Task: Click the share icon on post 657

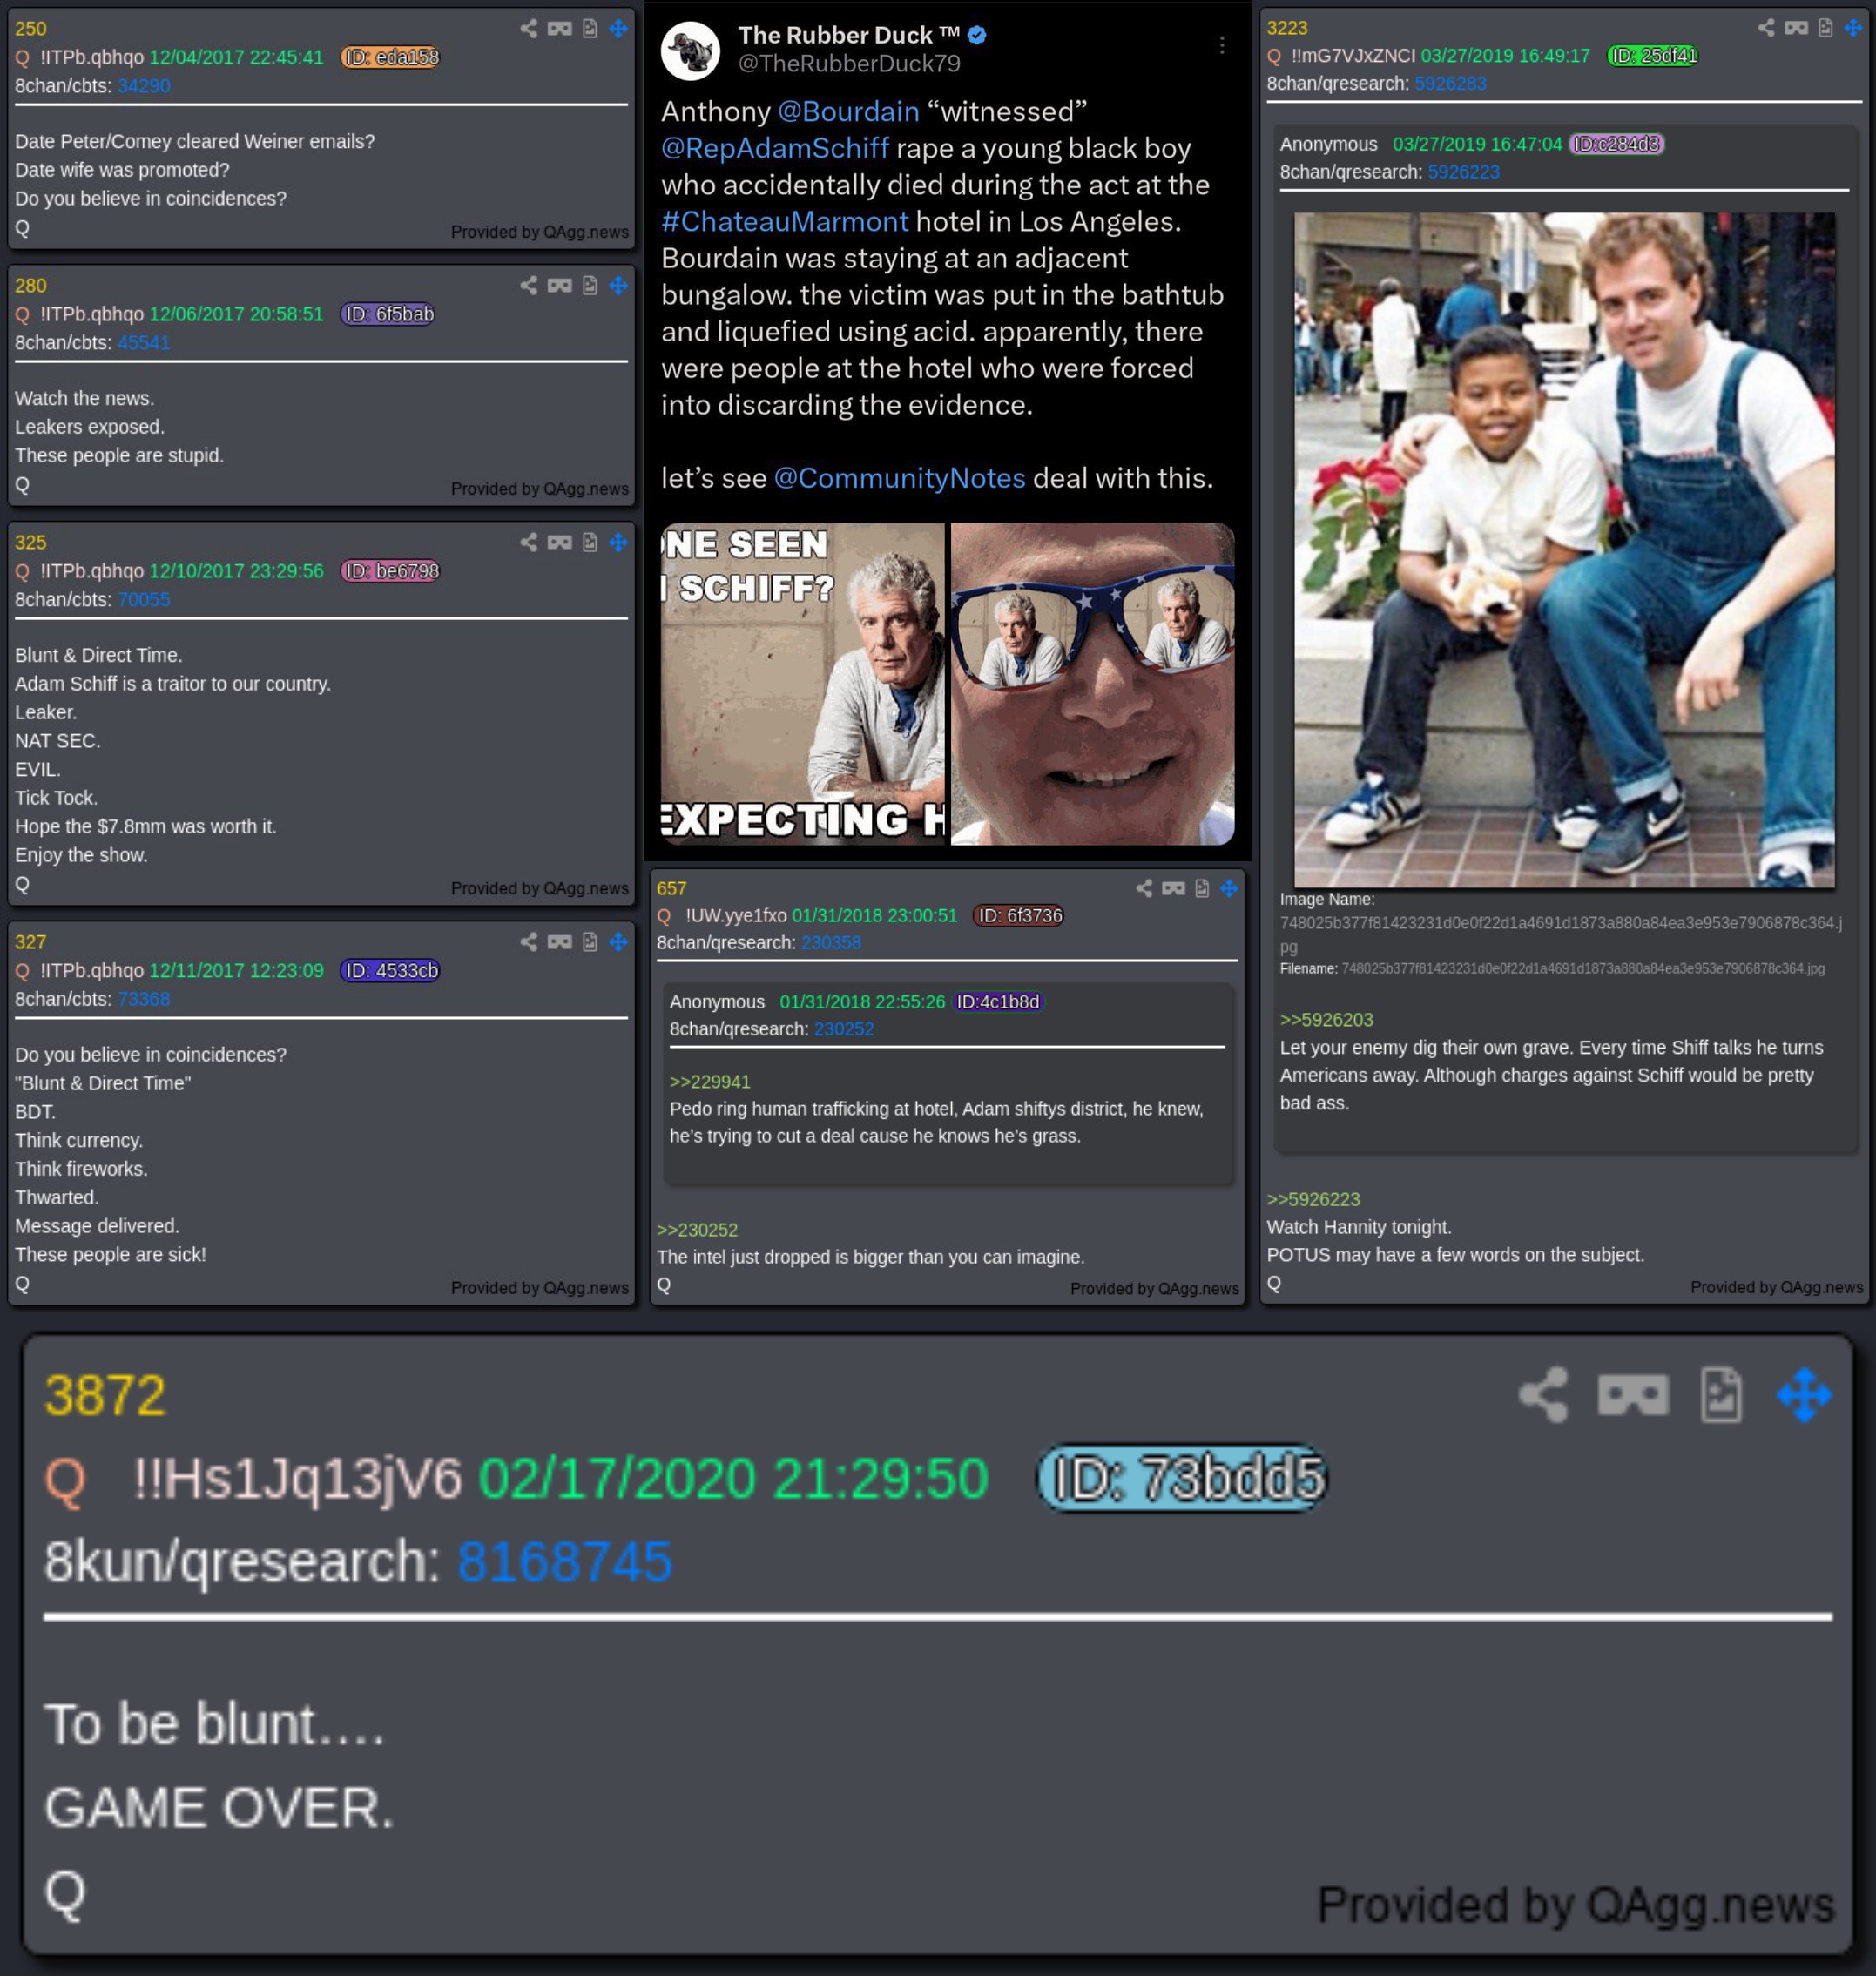Action: point(1144,888)
